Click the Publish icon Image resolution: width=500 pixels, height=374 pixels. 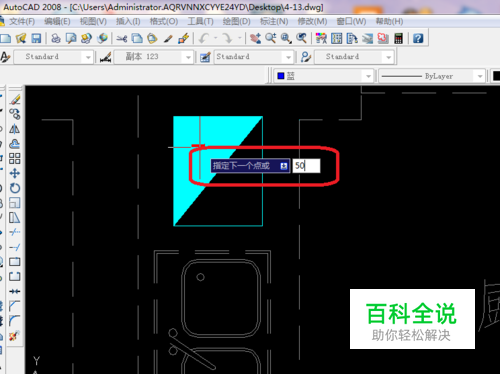(x=86, y=38)
